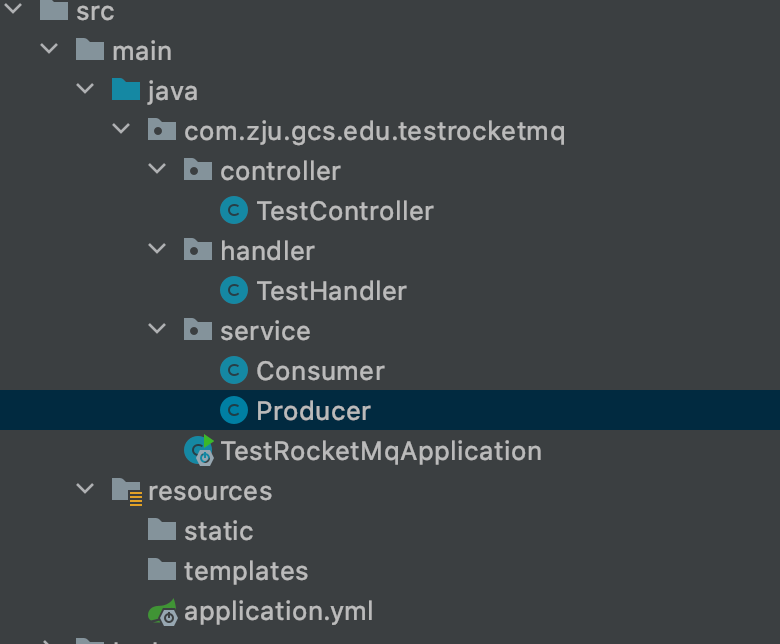The width and height of the screenshot is (780, 644).
Task: Select the src root folder
Action: click(x=95, y=12)
